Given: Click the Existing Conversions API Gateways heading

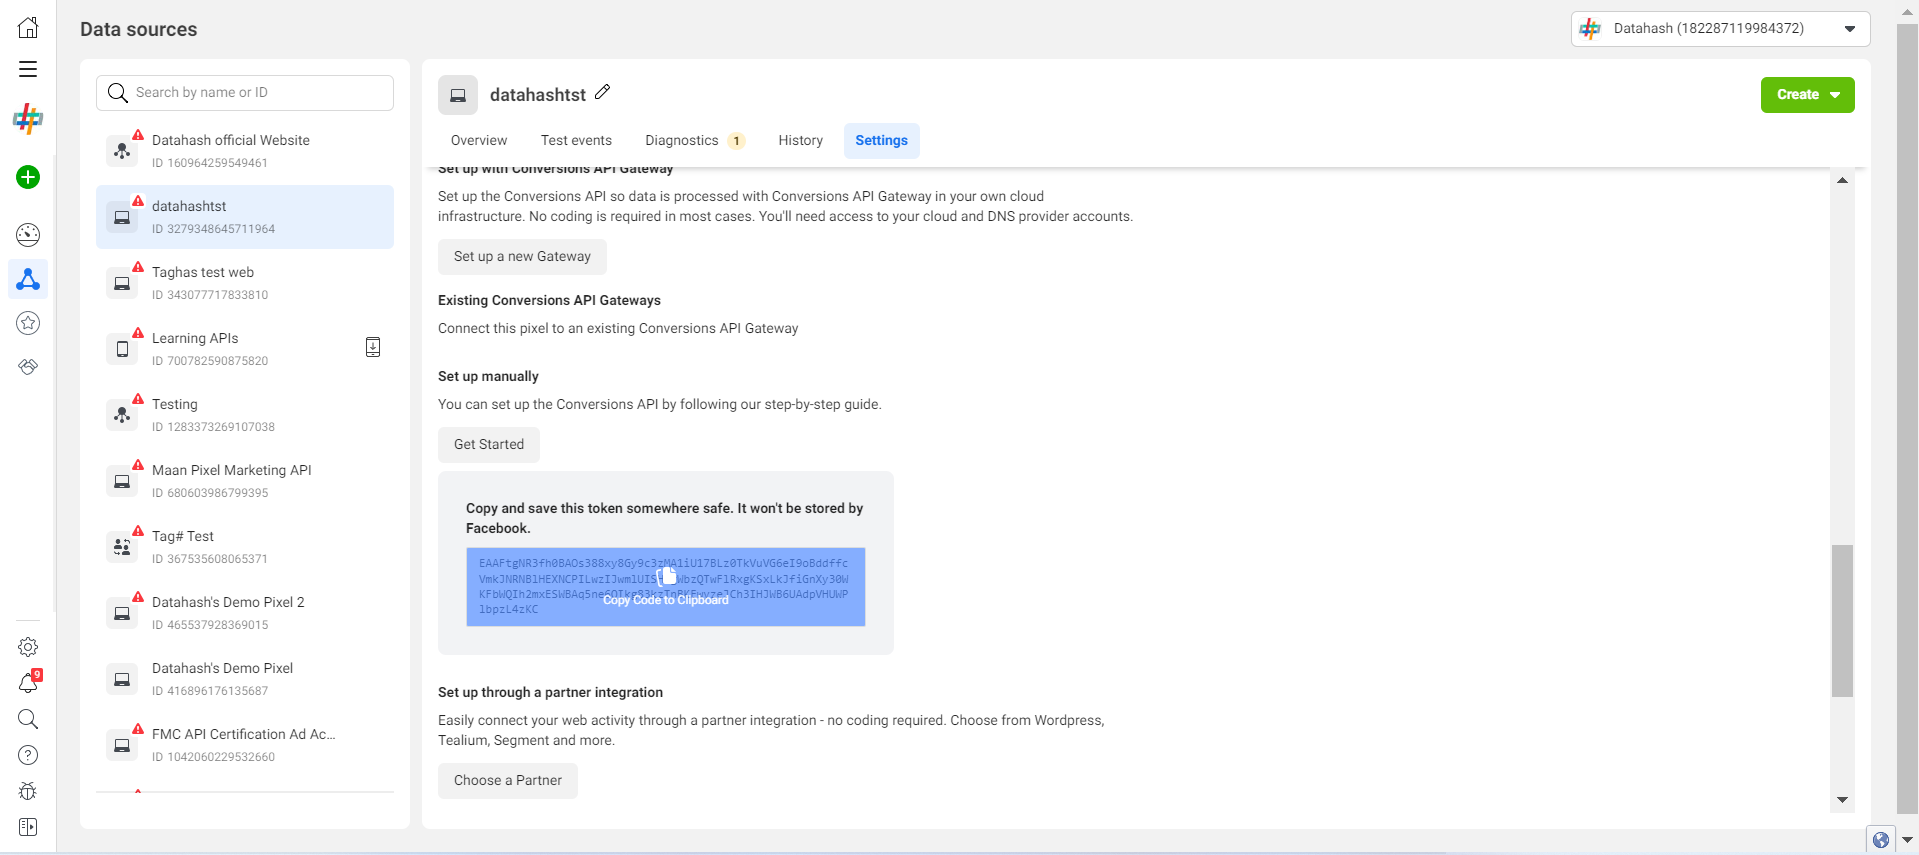Looking at the screenshot, I should [x=549, y=301].
